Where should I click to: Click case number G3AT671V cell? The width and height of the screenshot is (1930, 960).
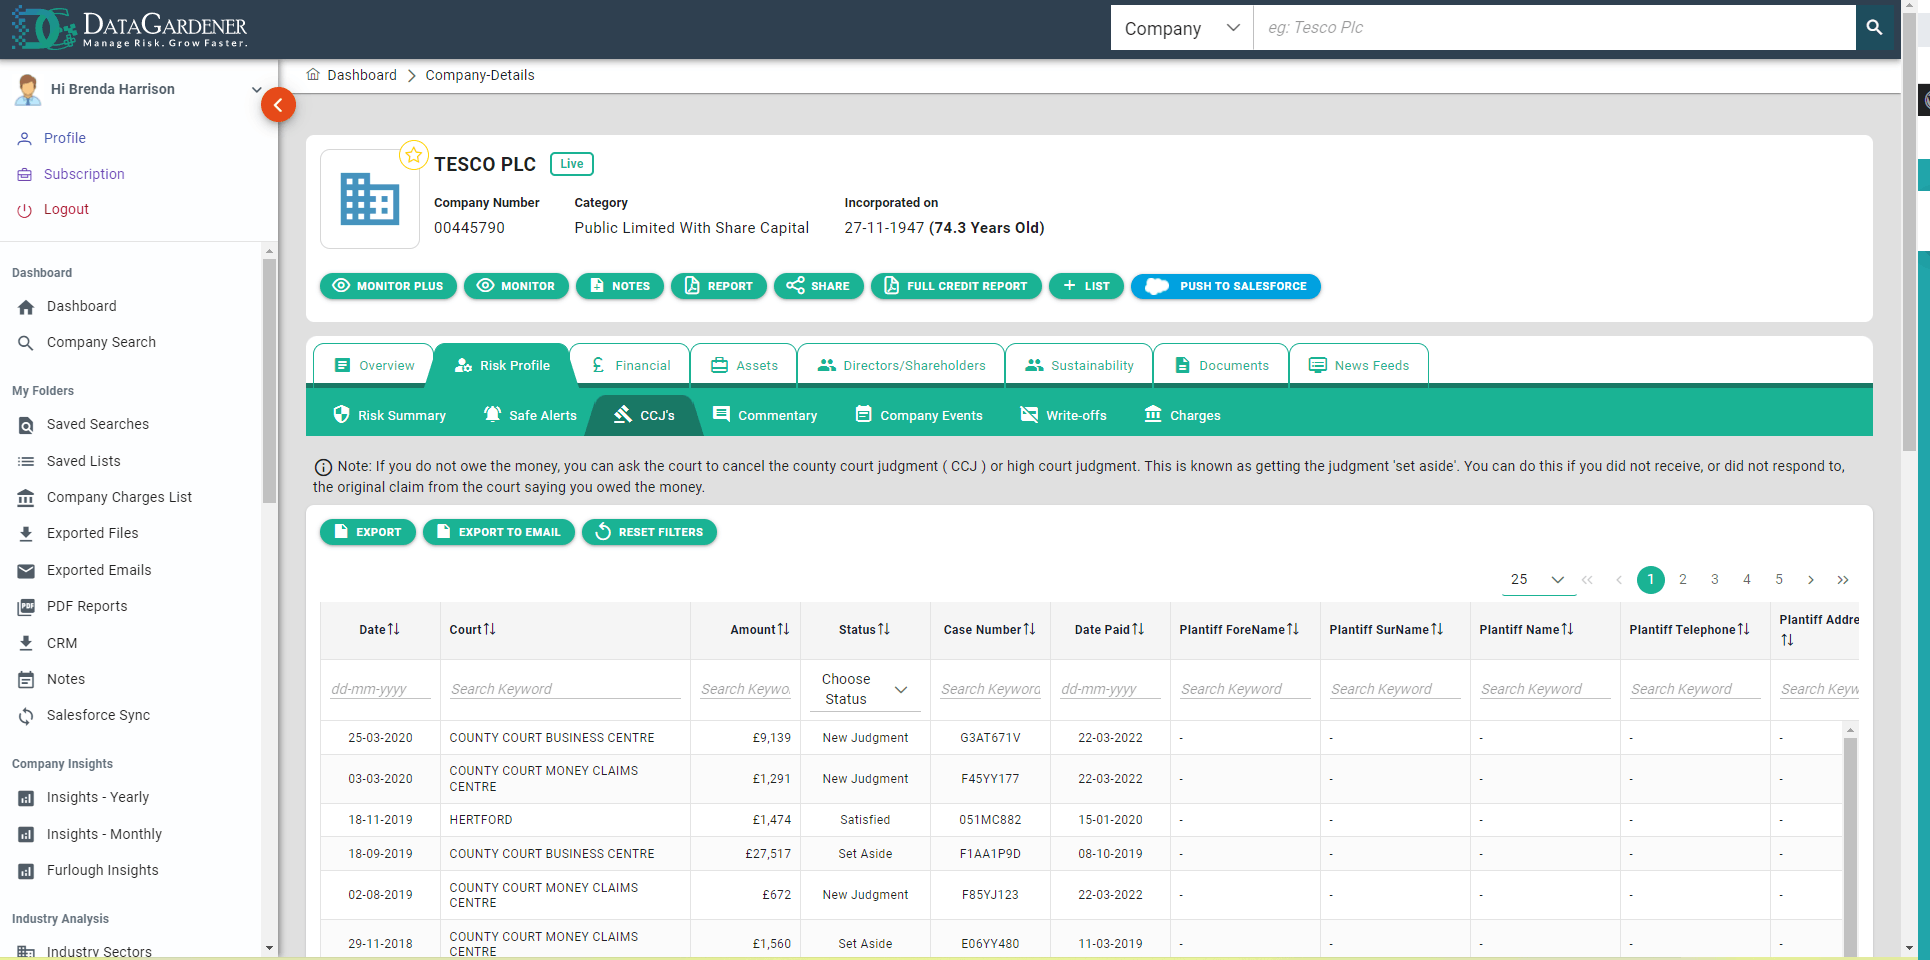point(990,738)
